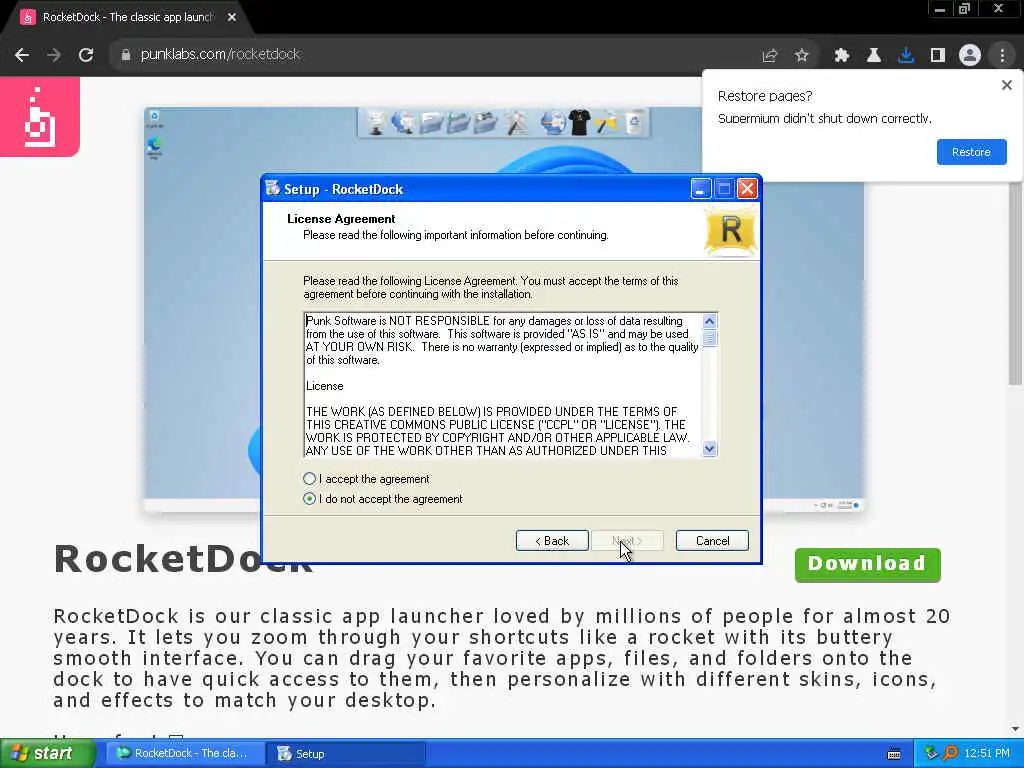Toggle the browser side panel icon
The height and width of the screenshot is (768, 1024).
(x=938, y=56)
